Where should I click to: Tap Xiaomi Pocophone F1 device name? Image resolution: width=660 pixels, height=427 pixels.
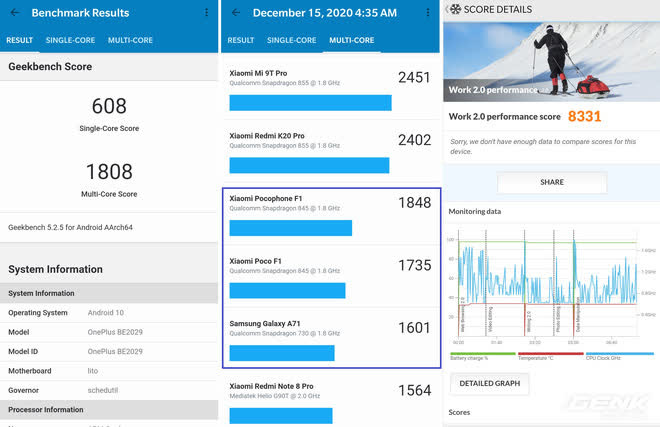tap(266, 198)
